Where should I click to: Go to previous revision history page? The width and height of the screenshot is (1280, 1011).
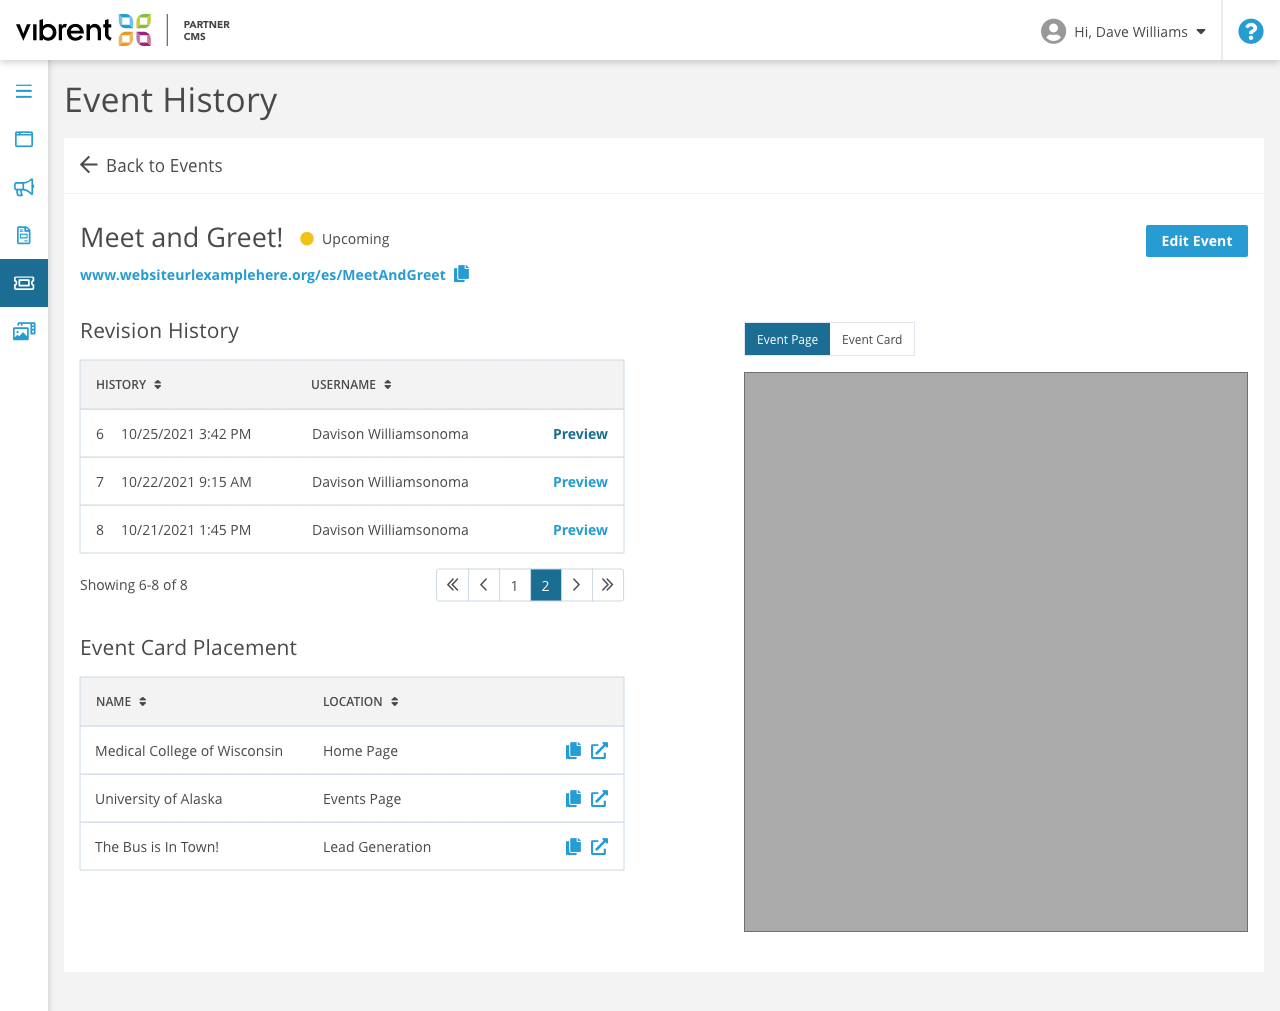pyautogui.click(x=484, y=585)
